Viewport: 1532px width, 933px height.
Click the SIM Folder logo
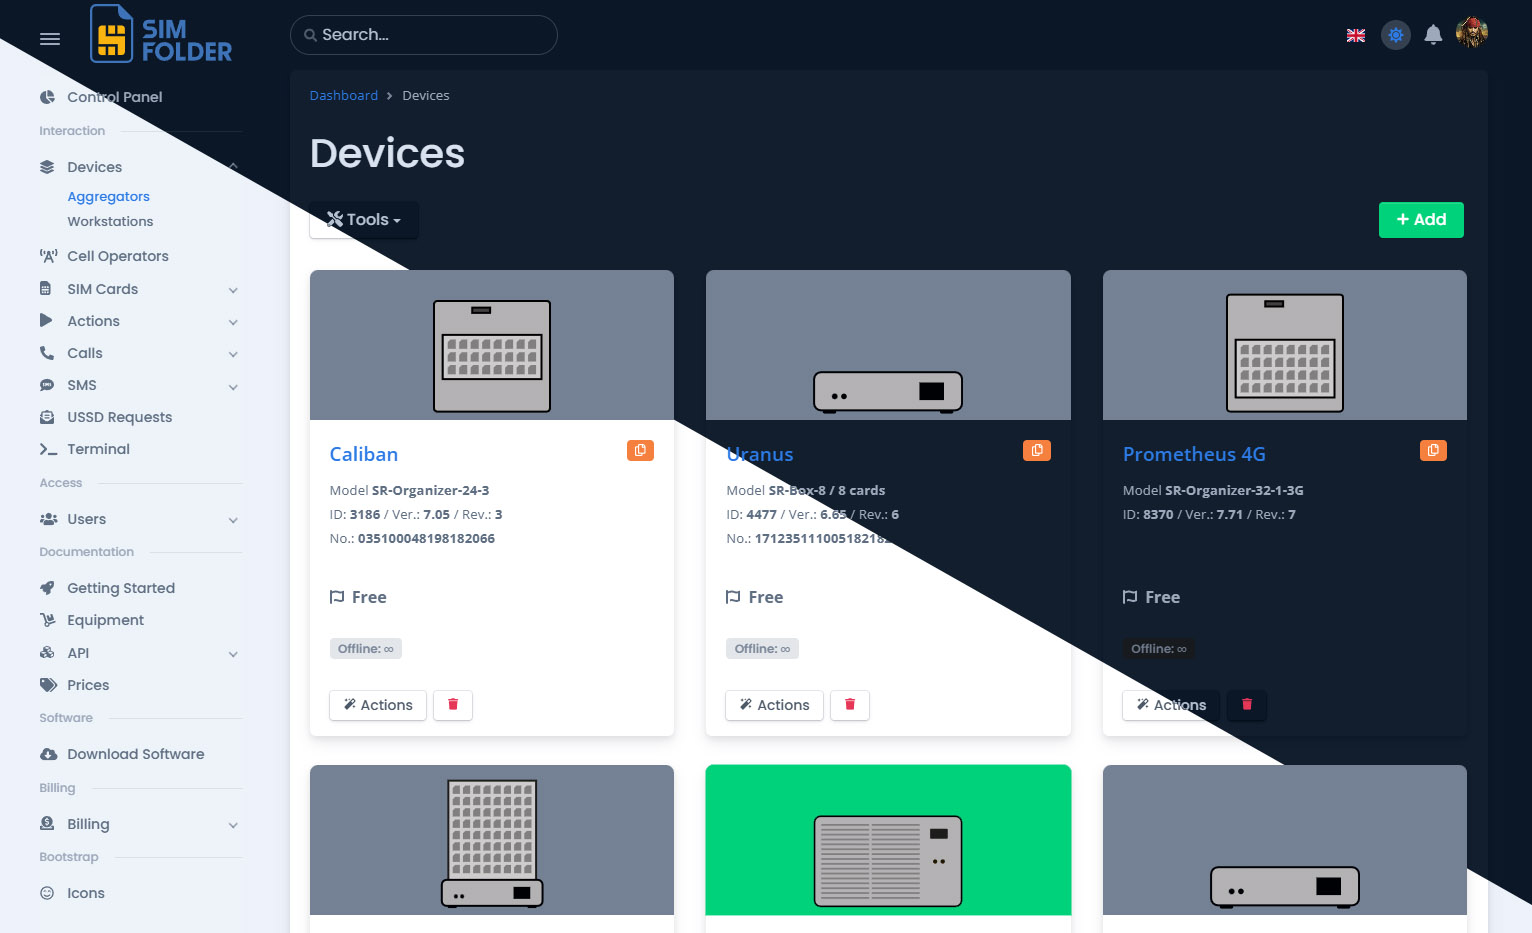[162, 36]
